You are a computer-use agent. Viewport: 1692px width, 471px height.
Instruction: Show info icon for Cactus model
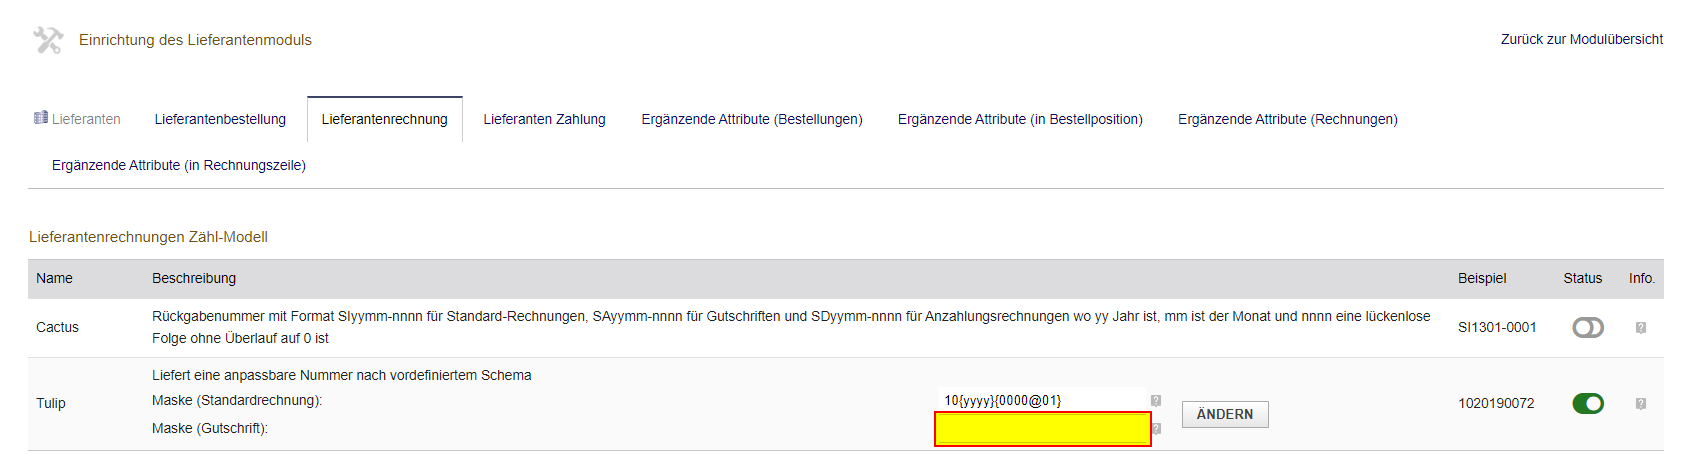1641,328
